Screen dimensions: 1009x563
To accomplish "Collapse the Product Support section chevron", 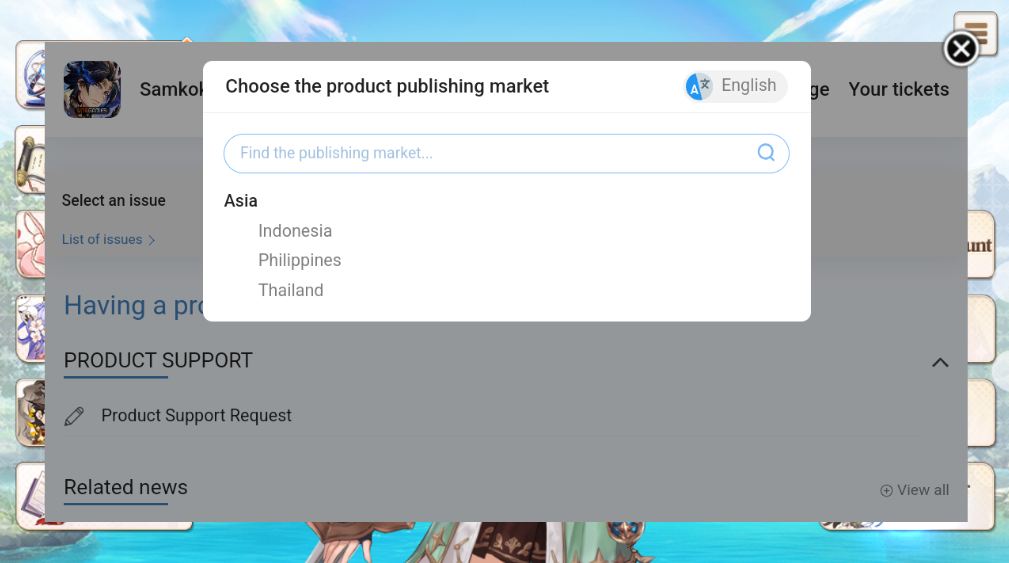I will point(940,362).
